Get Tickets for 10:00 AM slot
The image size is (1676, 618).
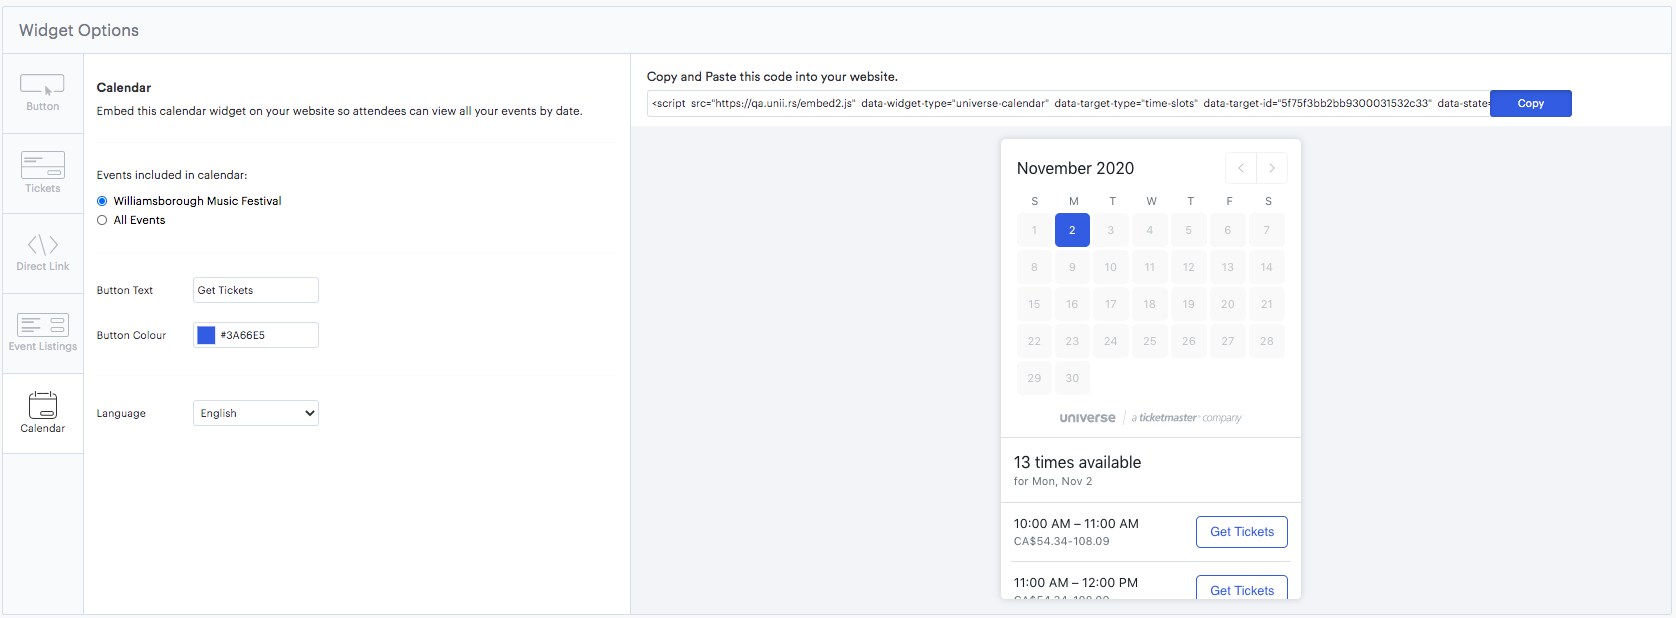pos(1241,532)
